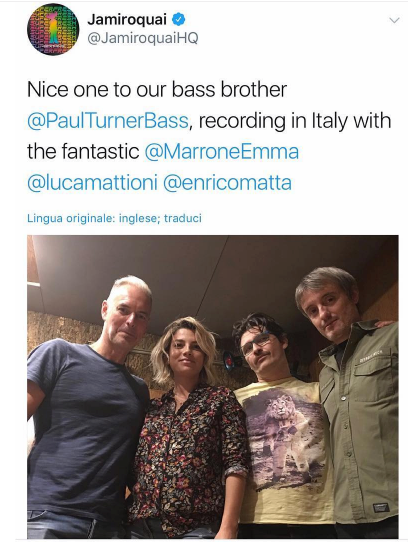Open the Jamiroquai display name
Image resolution: width=408 pixels, height=551 pixels.
(x=127, y=20)
